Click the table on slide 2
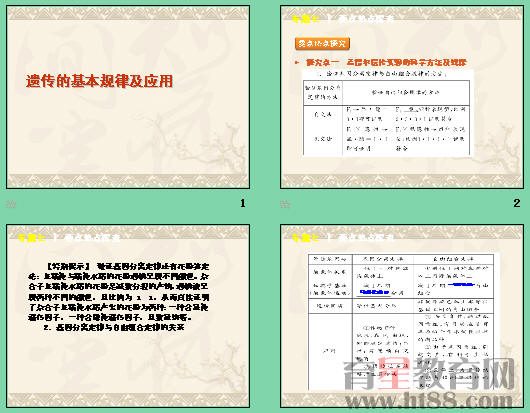The height and width of the screenshot is (413, 530). (x=386, y=118)
